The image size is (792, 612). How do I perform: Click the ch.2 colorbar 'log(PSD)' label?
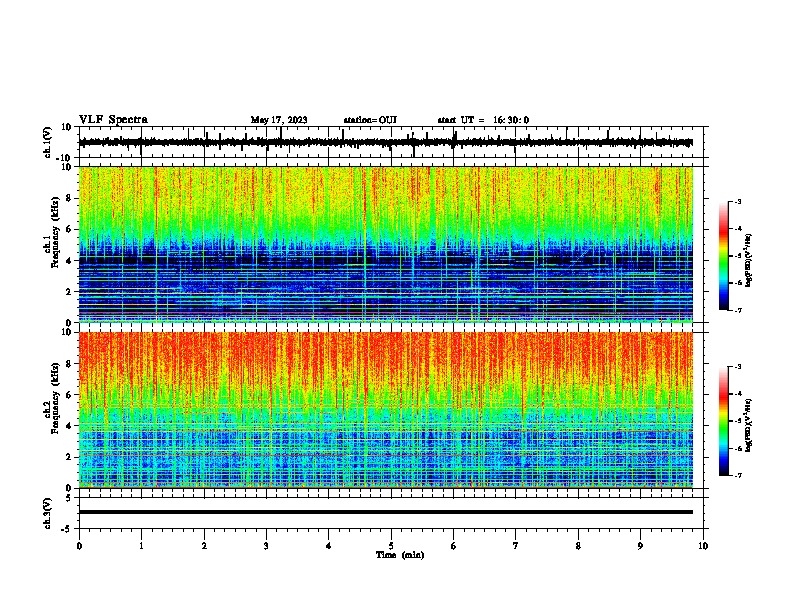[749, 425]
